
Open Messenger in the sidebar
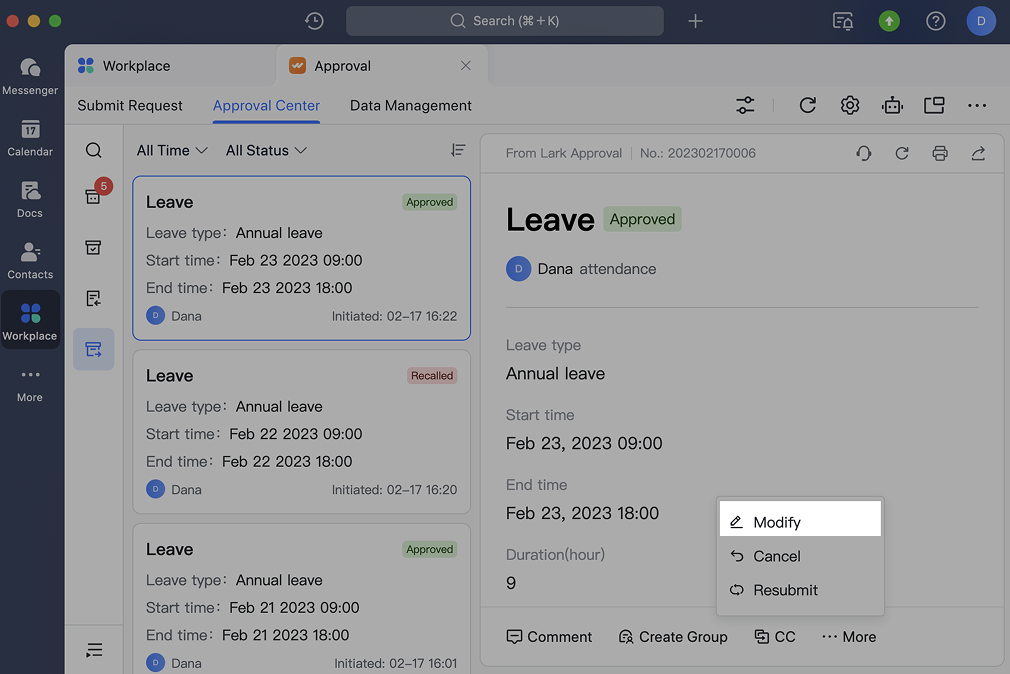30,76
